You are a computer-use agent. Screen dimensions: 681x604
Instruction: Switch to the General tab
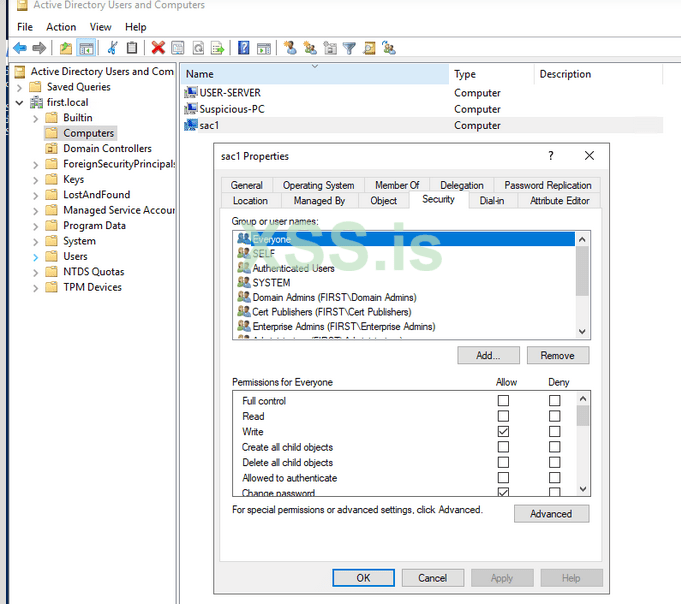point(247,185)
